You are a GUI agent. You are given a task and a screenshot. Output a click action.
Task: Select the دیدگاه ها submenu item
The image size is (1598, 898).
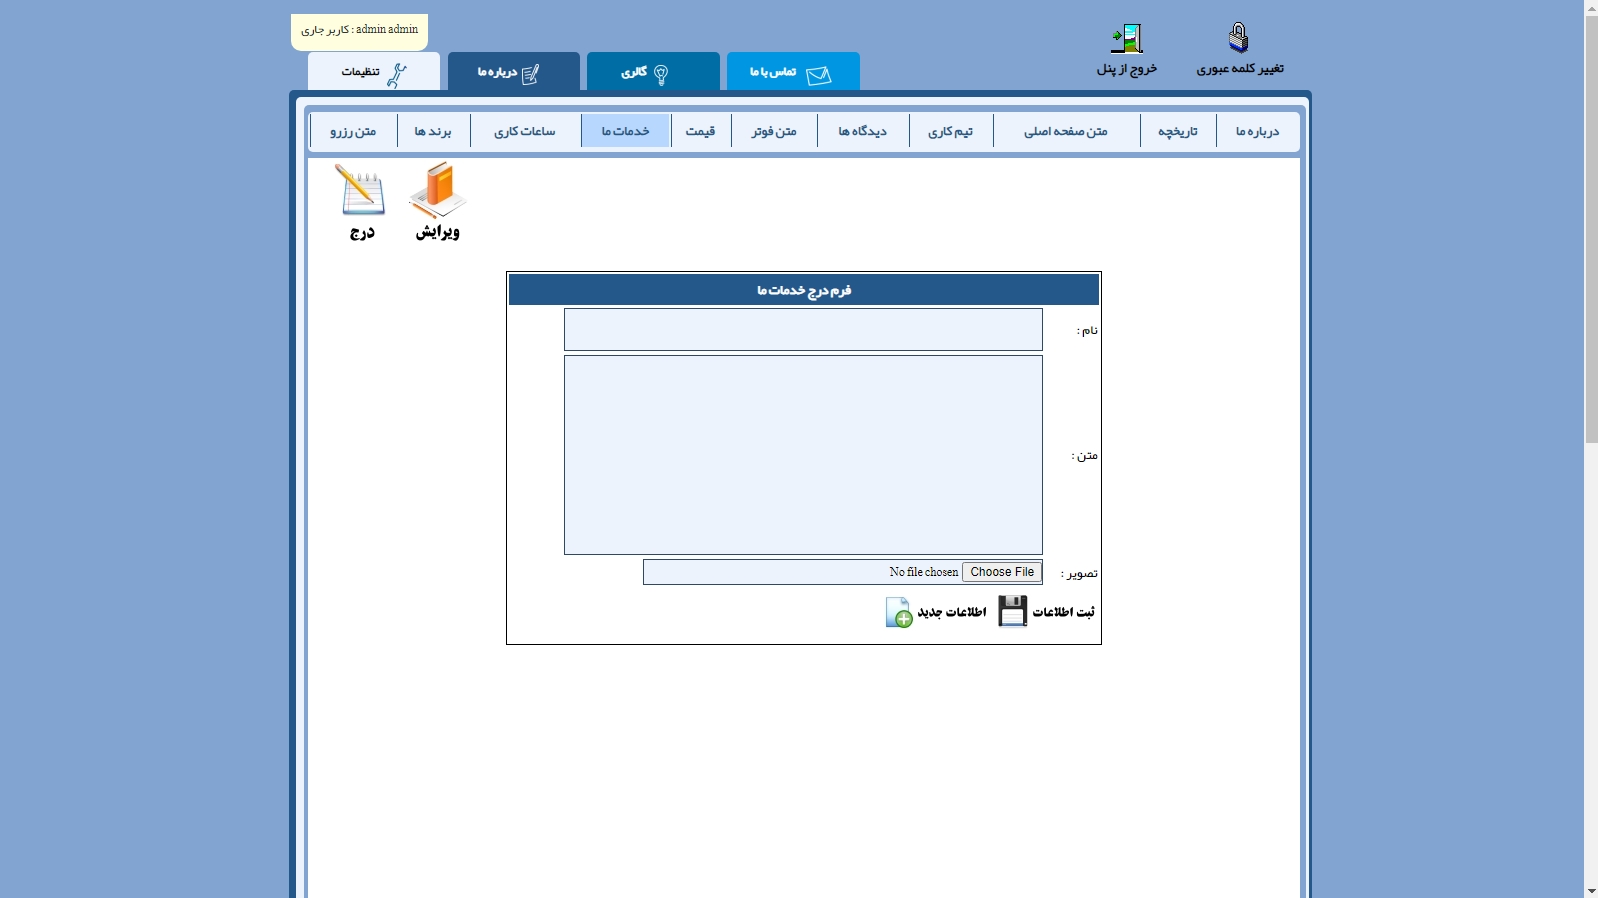click(x=863, y=131)
